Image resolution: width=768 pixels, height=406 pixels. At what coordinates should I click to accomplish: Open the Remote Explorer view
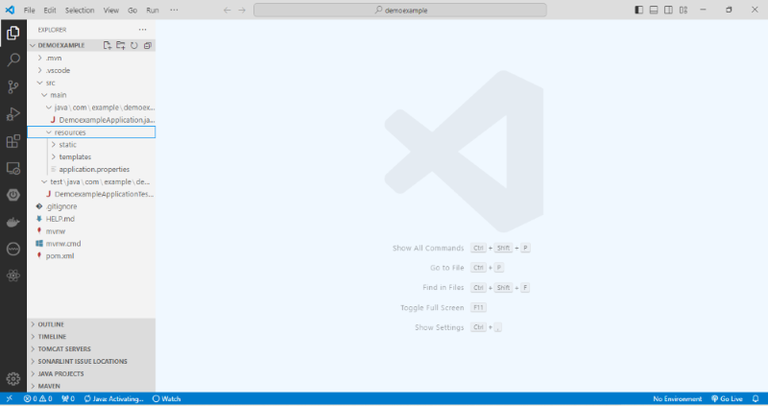(13, 168)
